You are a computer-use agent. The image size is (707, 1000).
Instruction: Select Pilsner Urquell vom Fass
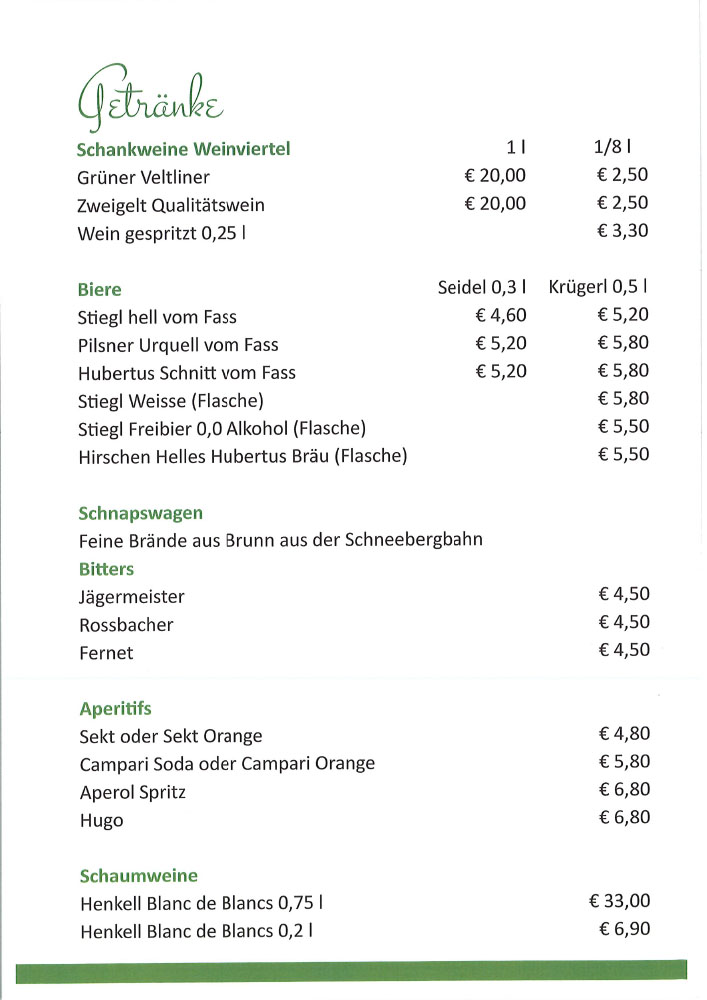[x=178, y=345]
